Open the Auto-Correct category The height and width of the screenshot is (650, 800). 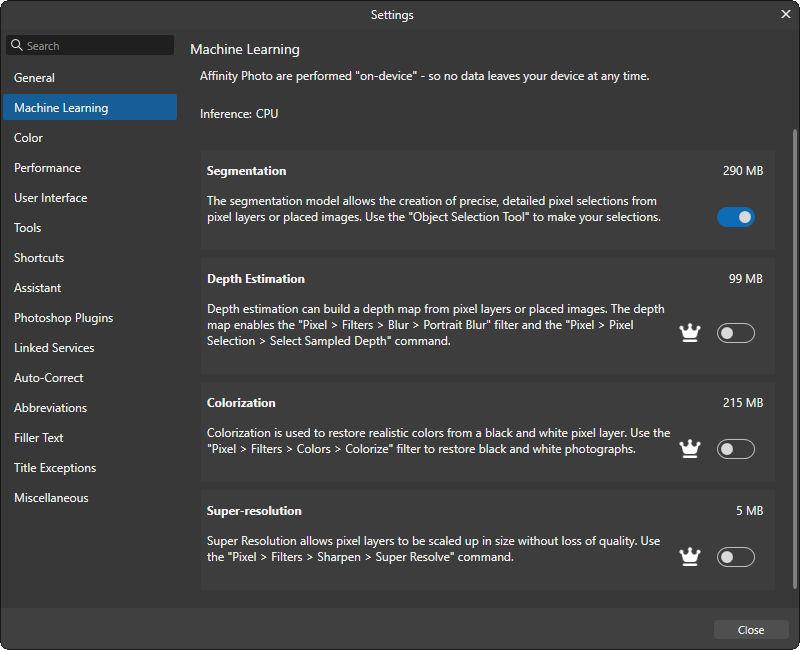49,378
